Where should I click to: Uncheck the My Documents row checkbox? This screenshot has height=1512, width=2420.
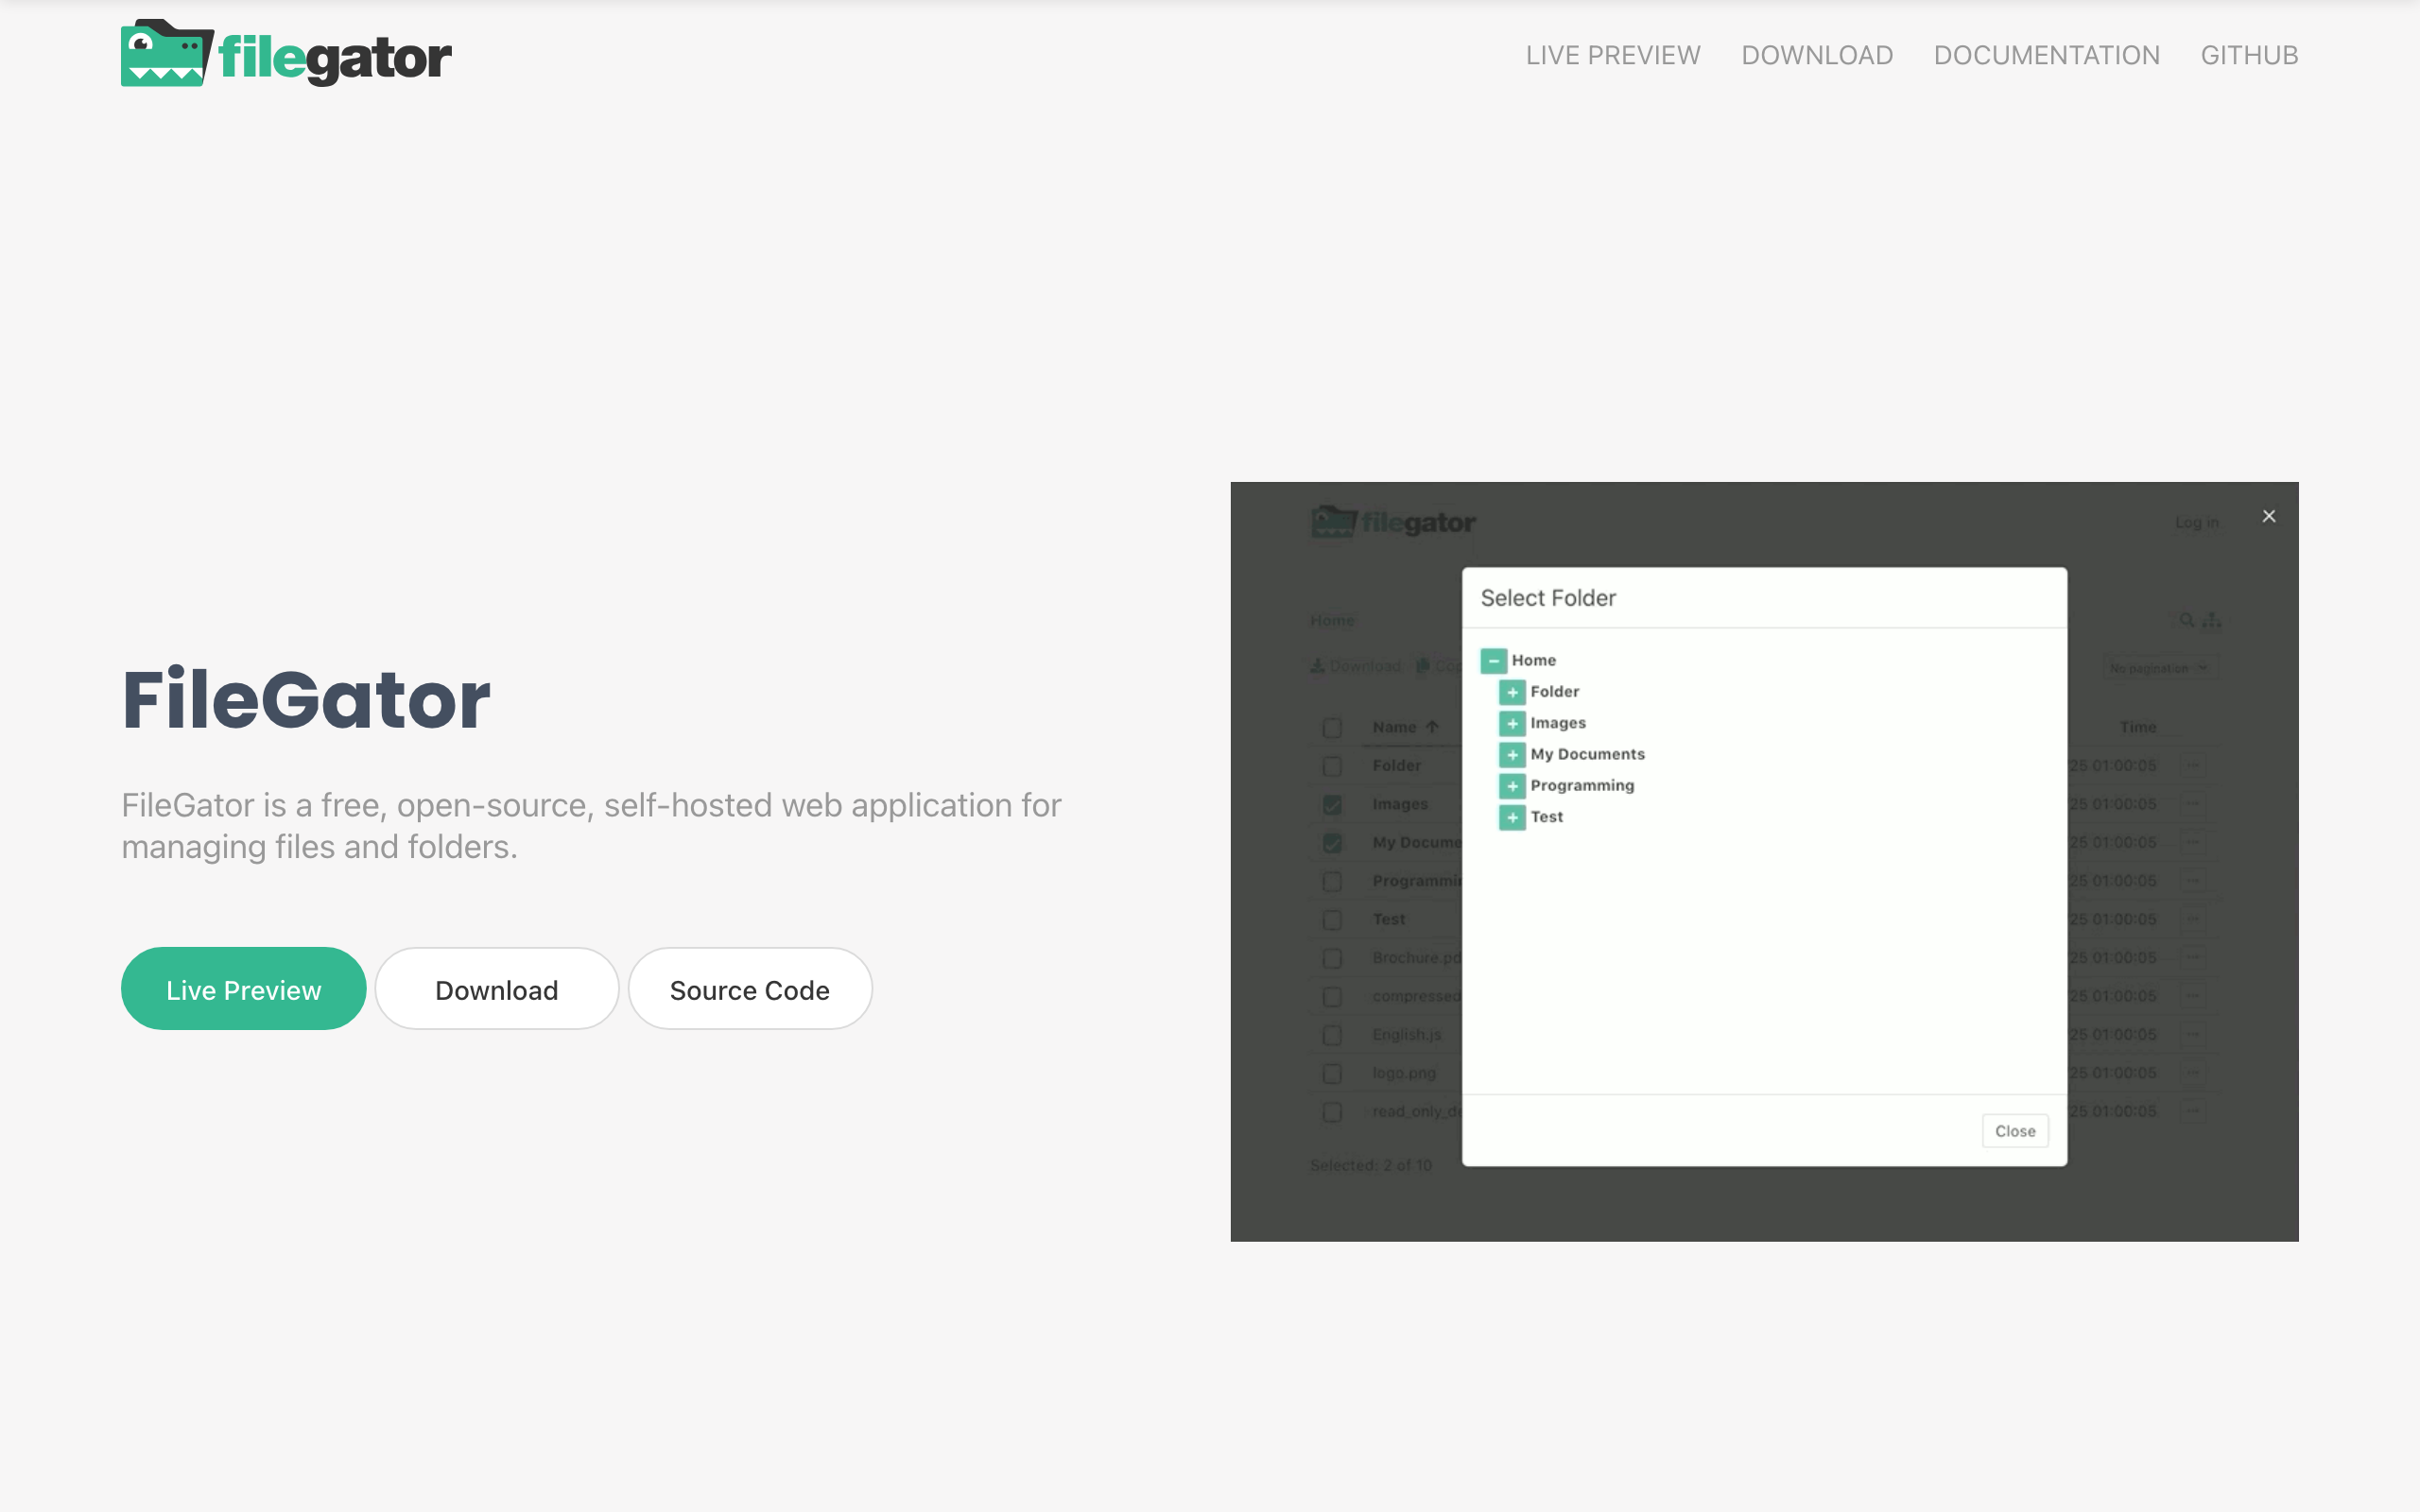coord(1332,843)
